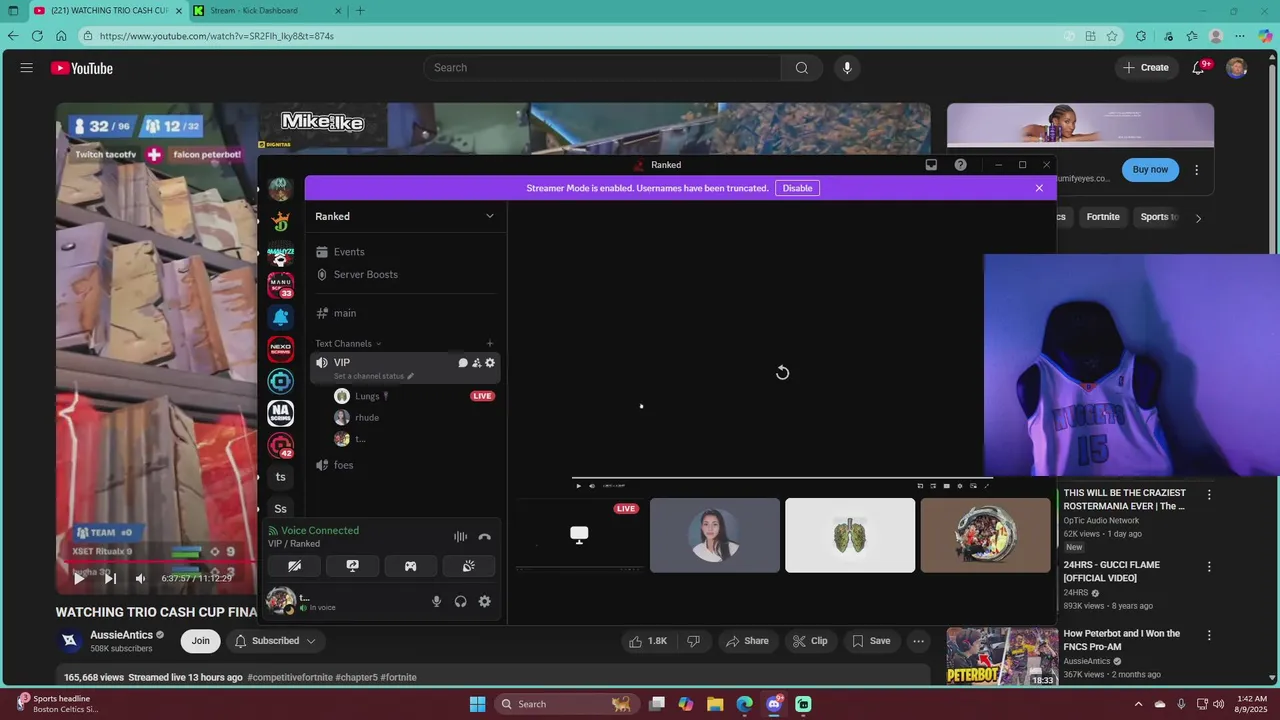Disconnect from the Discord voice channel
1280x720 pixels.
[x=485, y=537]
